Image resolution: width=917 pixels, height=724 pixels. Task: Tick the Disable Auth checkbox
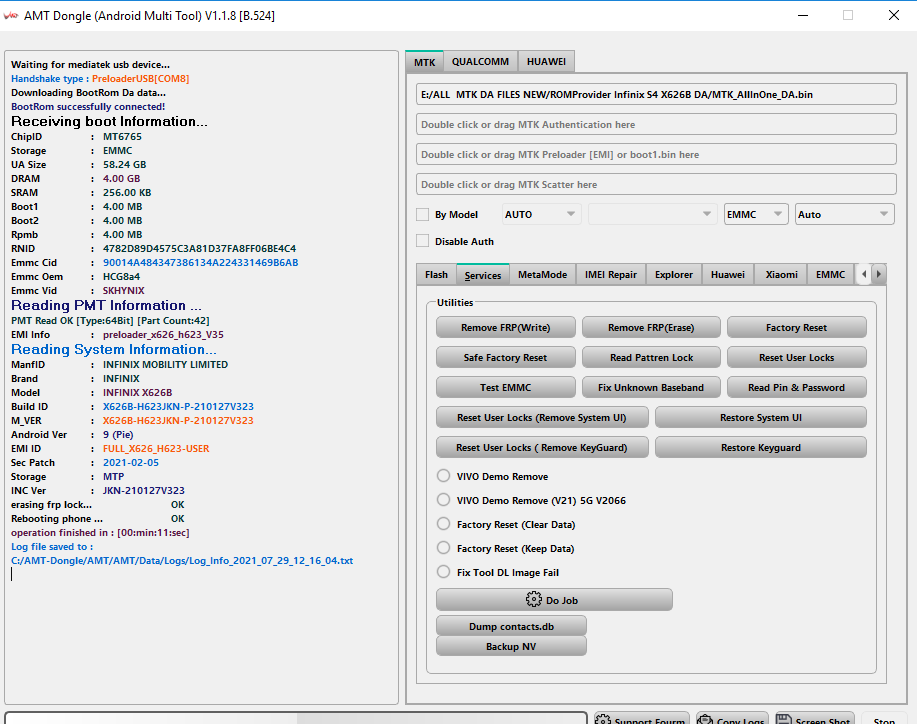coord(422,241)
